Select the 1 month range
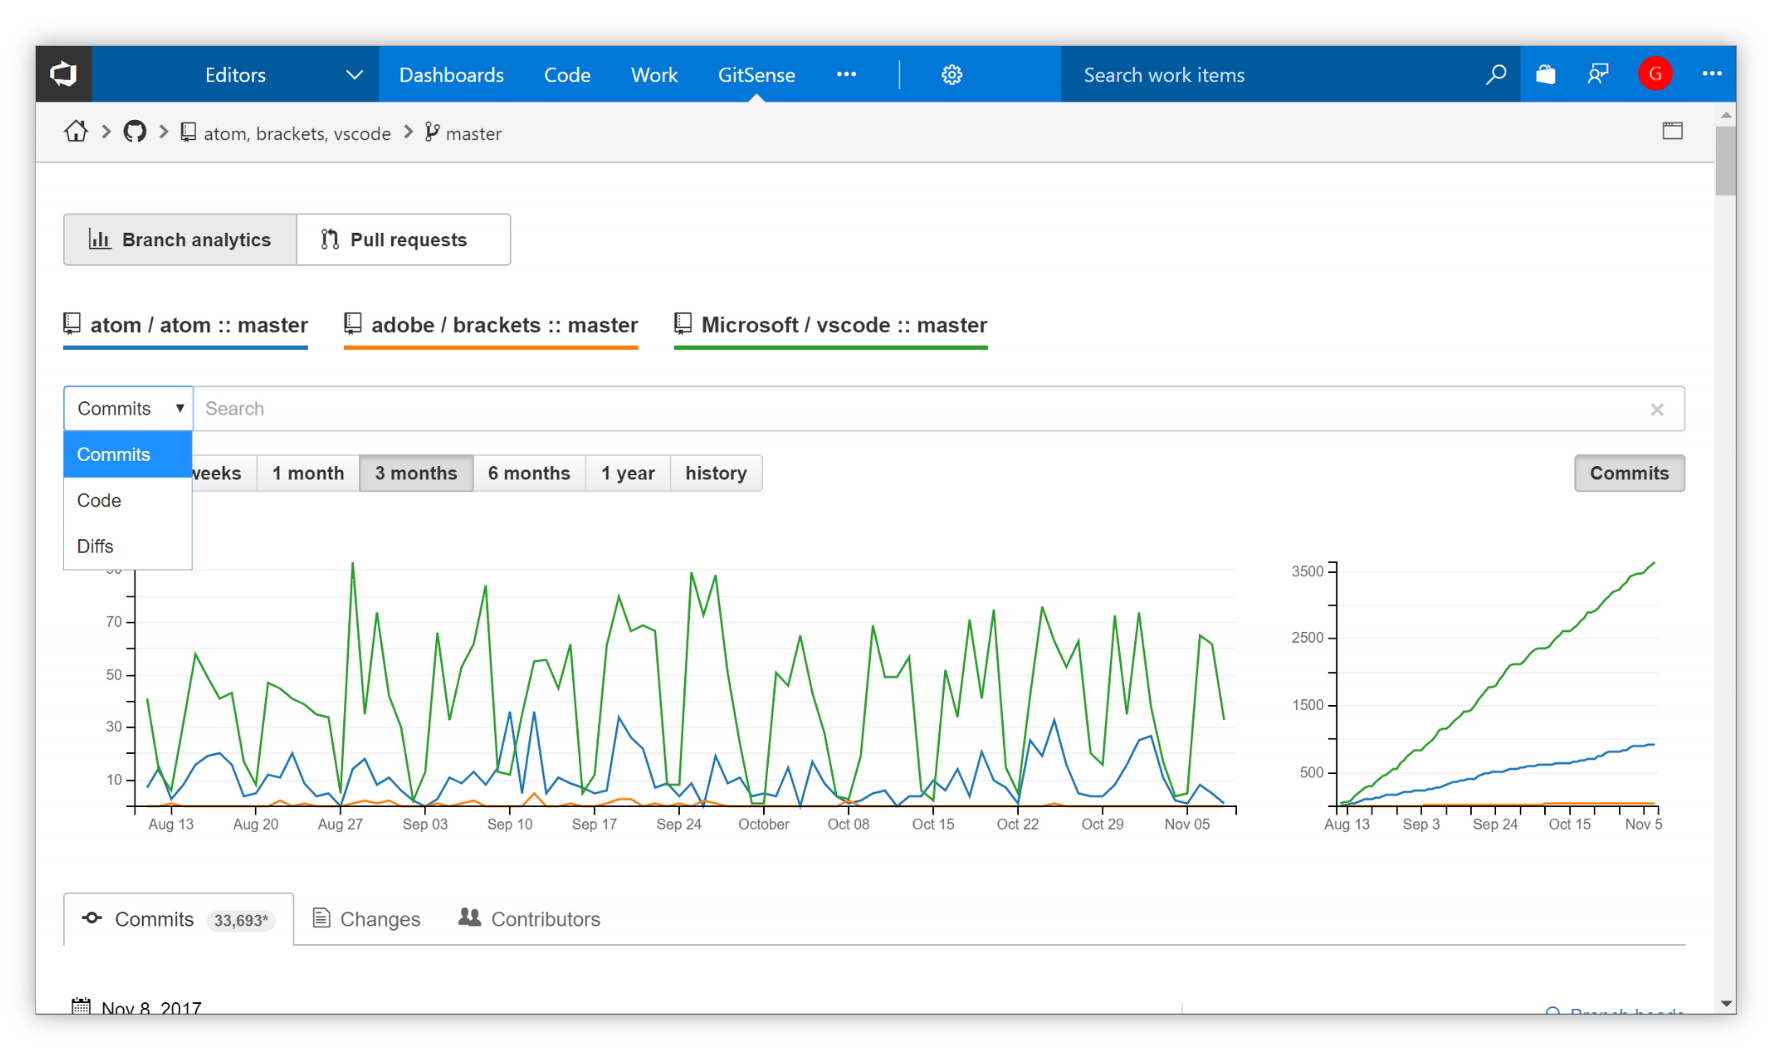 pyautogui.click(x=308, y=473)
